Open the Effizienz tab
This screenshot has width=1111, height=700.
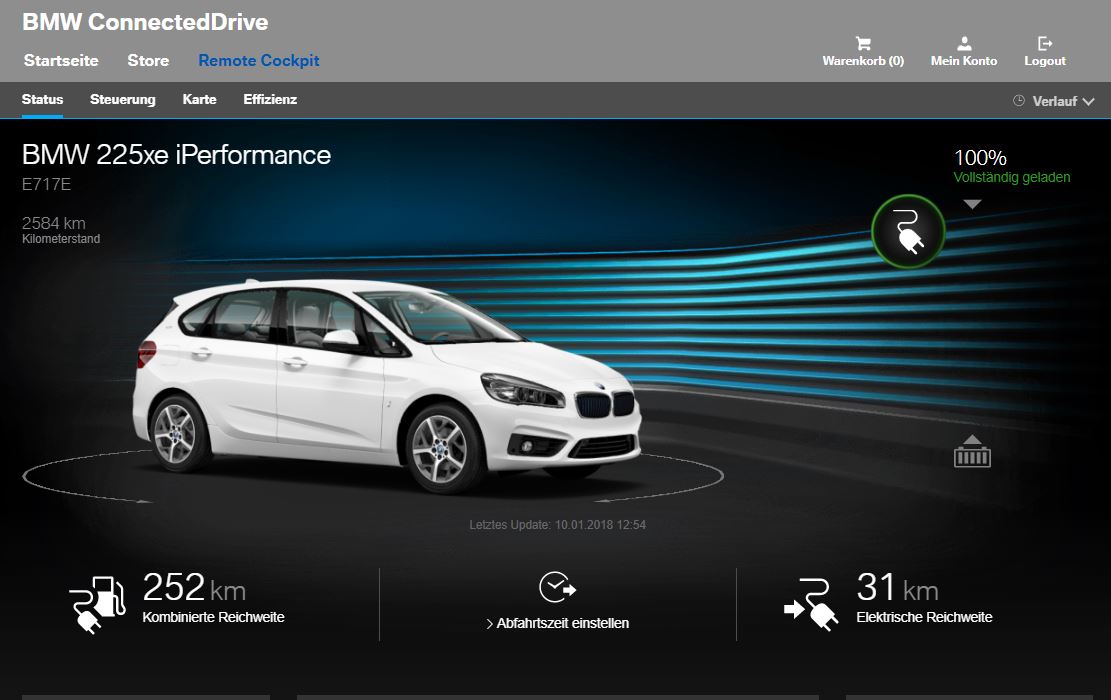270,99
